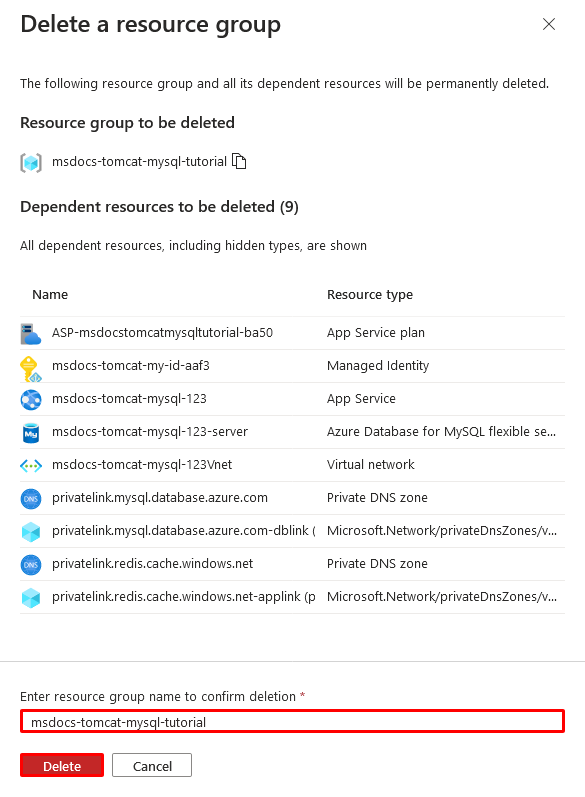
Task: Click the resource group cube icon
Action: (x=30, y=163)
